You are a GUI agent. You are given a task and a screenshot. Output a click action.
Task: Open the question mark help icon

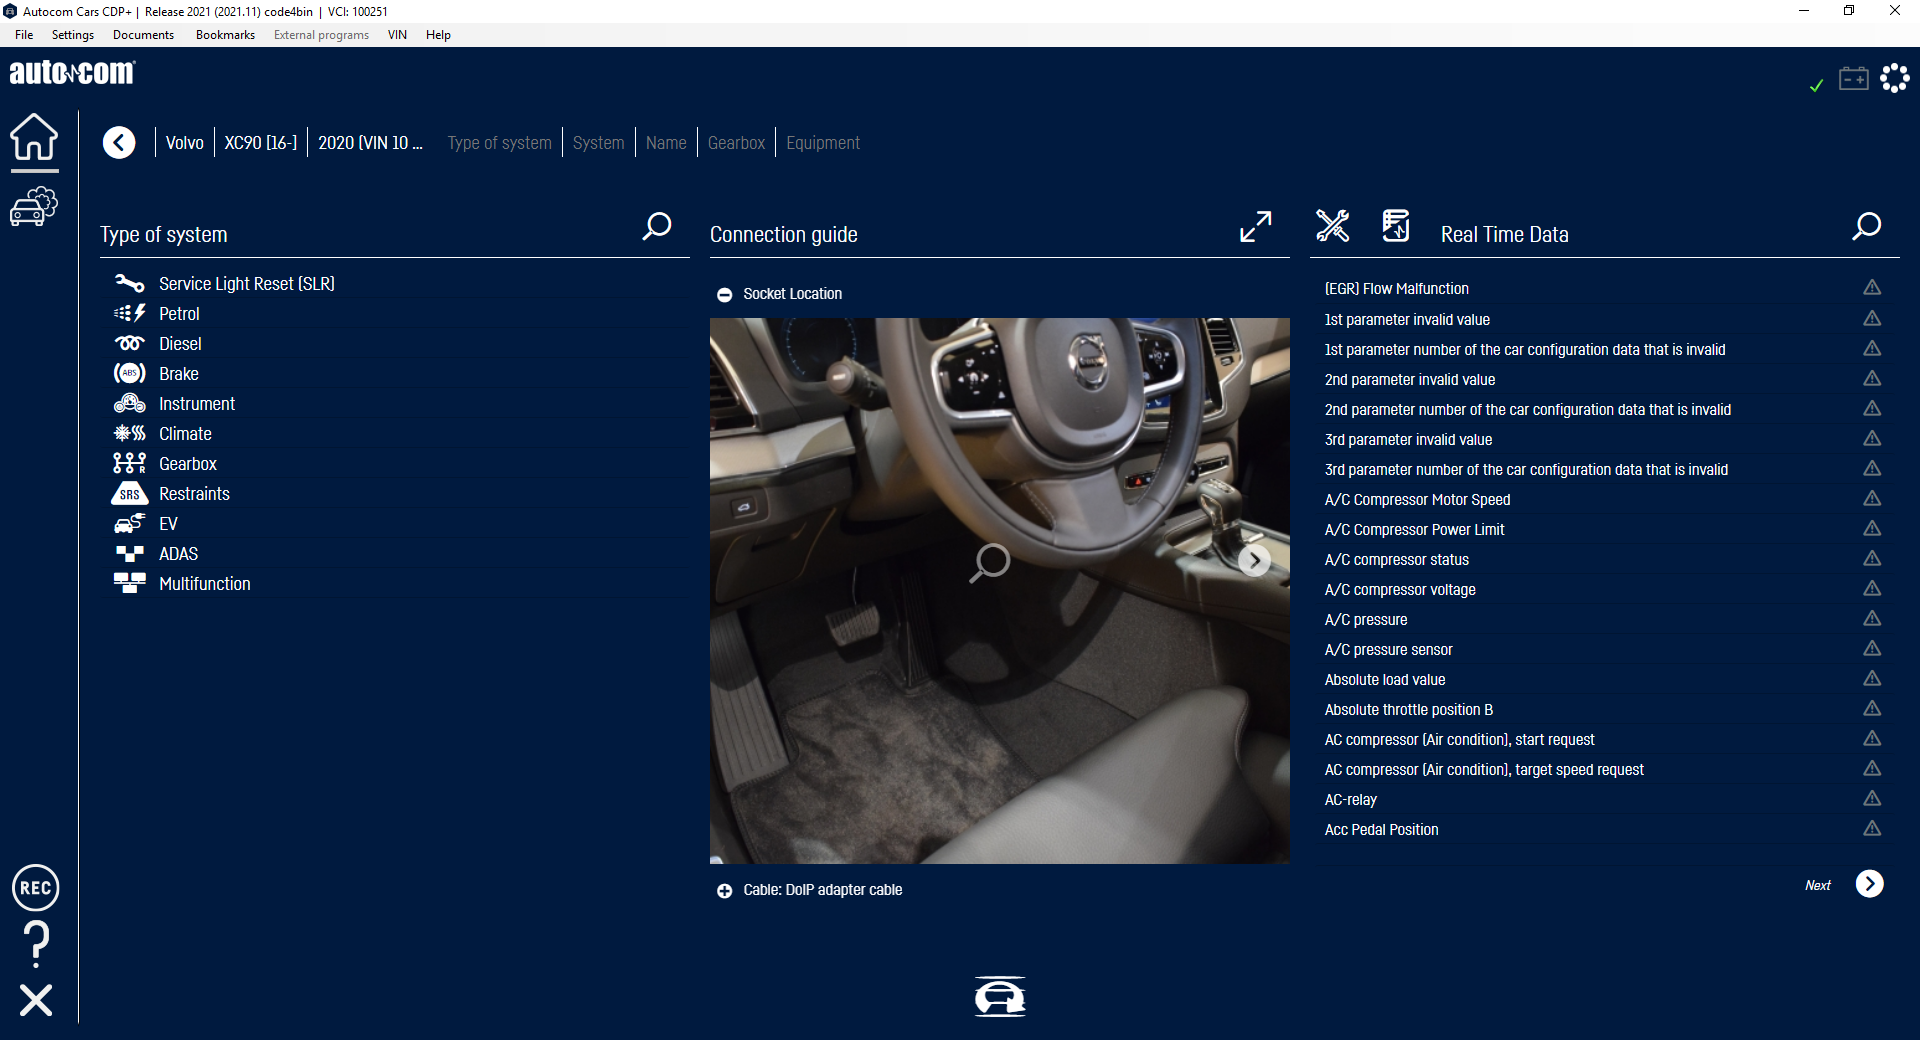click(36, 943)
